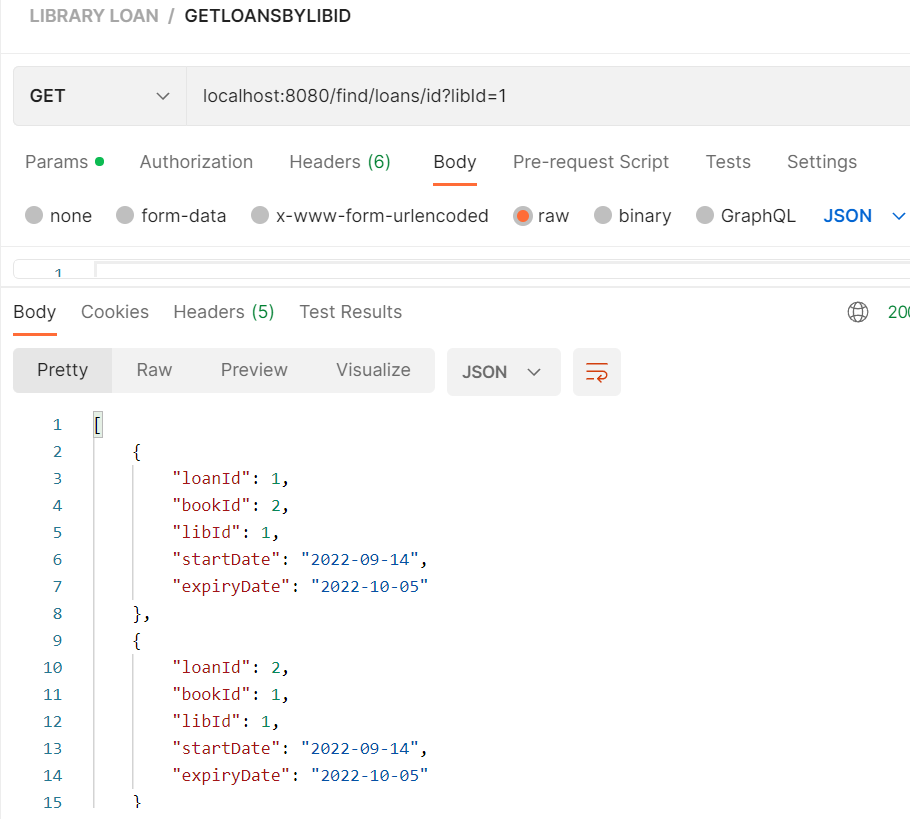
Task: Select the response Body tab
Action: click(35, 312)
